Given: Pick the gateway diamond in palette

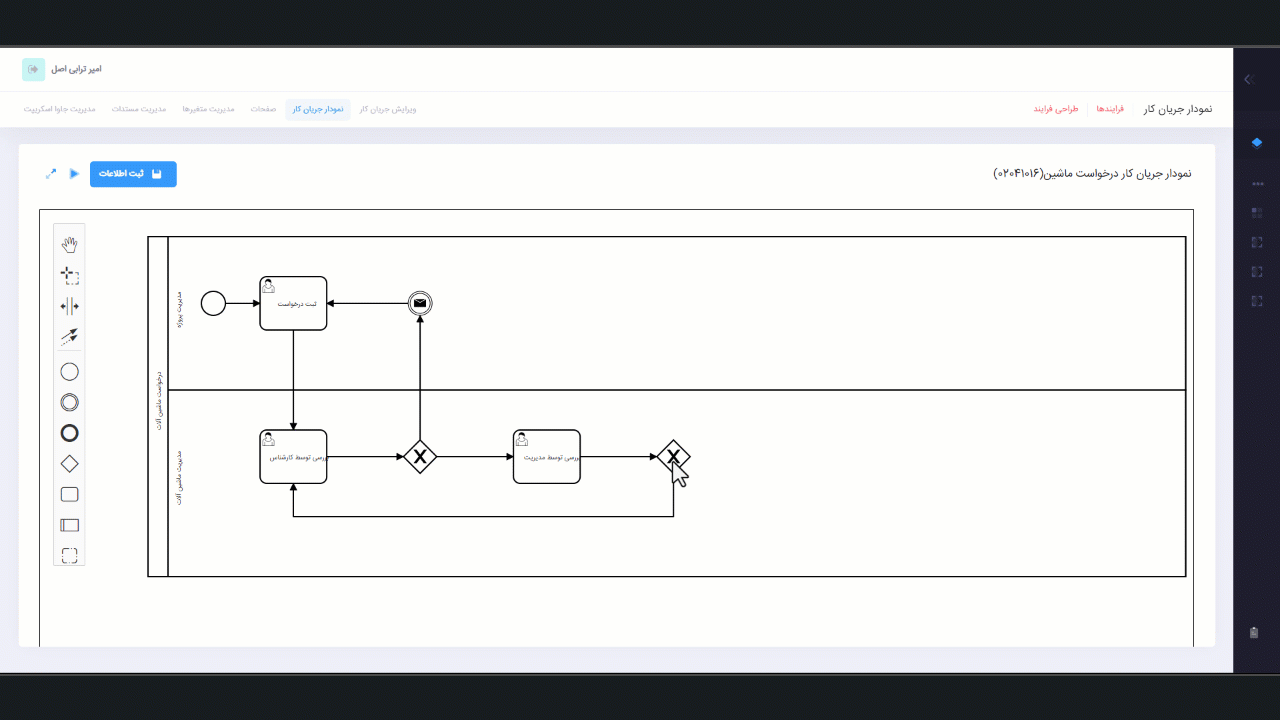Looking at the screenshot, I should 69,464.
